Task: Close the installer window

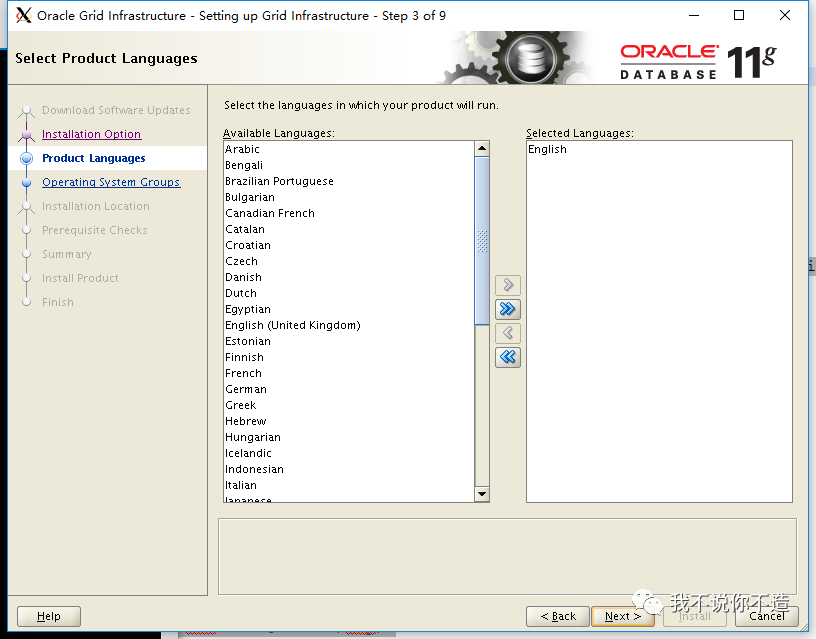Action: pos(785,16)
